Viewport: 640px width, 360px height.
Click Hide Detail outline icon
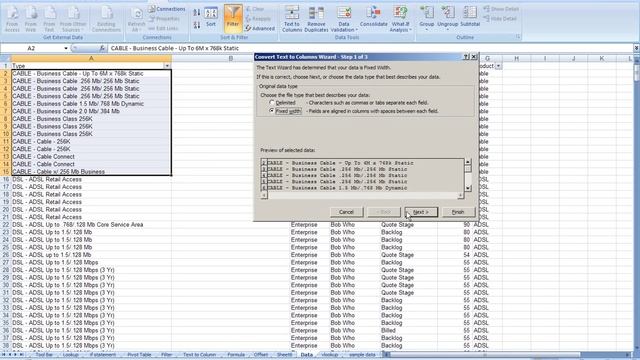click(x=500, y=19)
